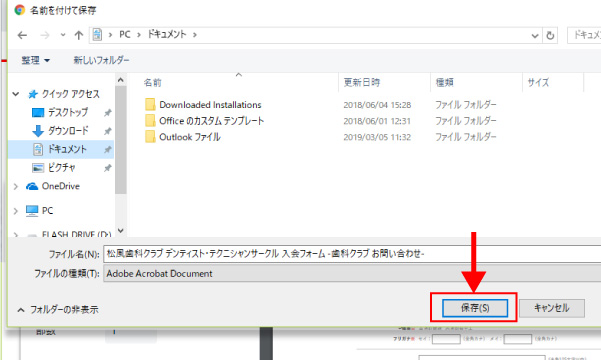
Task: Sort by the 更新日時 column header
Action: pyautogui.click(x=361, y=82)
